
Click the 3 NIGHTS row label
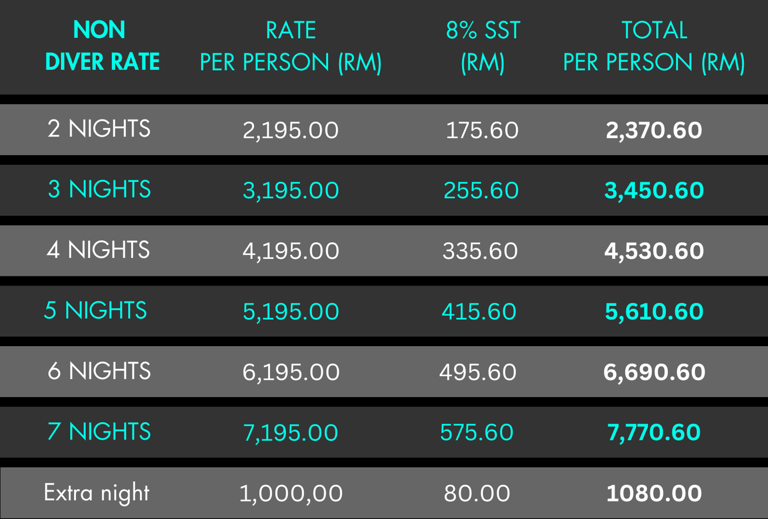pyautogui.click(x=99, y=189)
